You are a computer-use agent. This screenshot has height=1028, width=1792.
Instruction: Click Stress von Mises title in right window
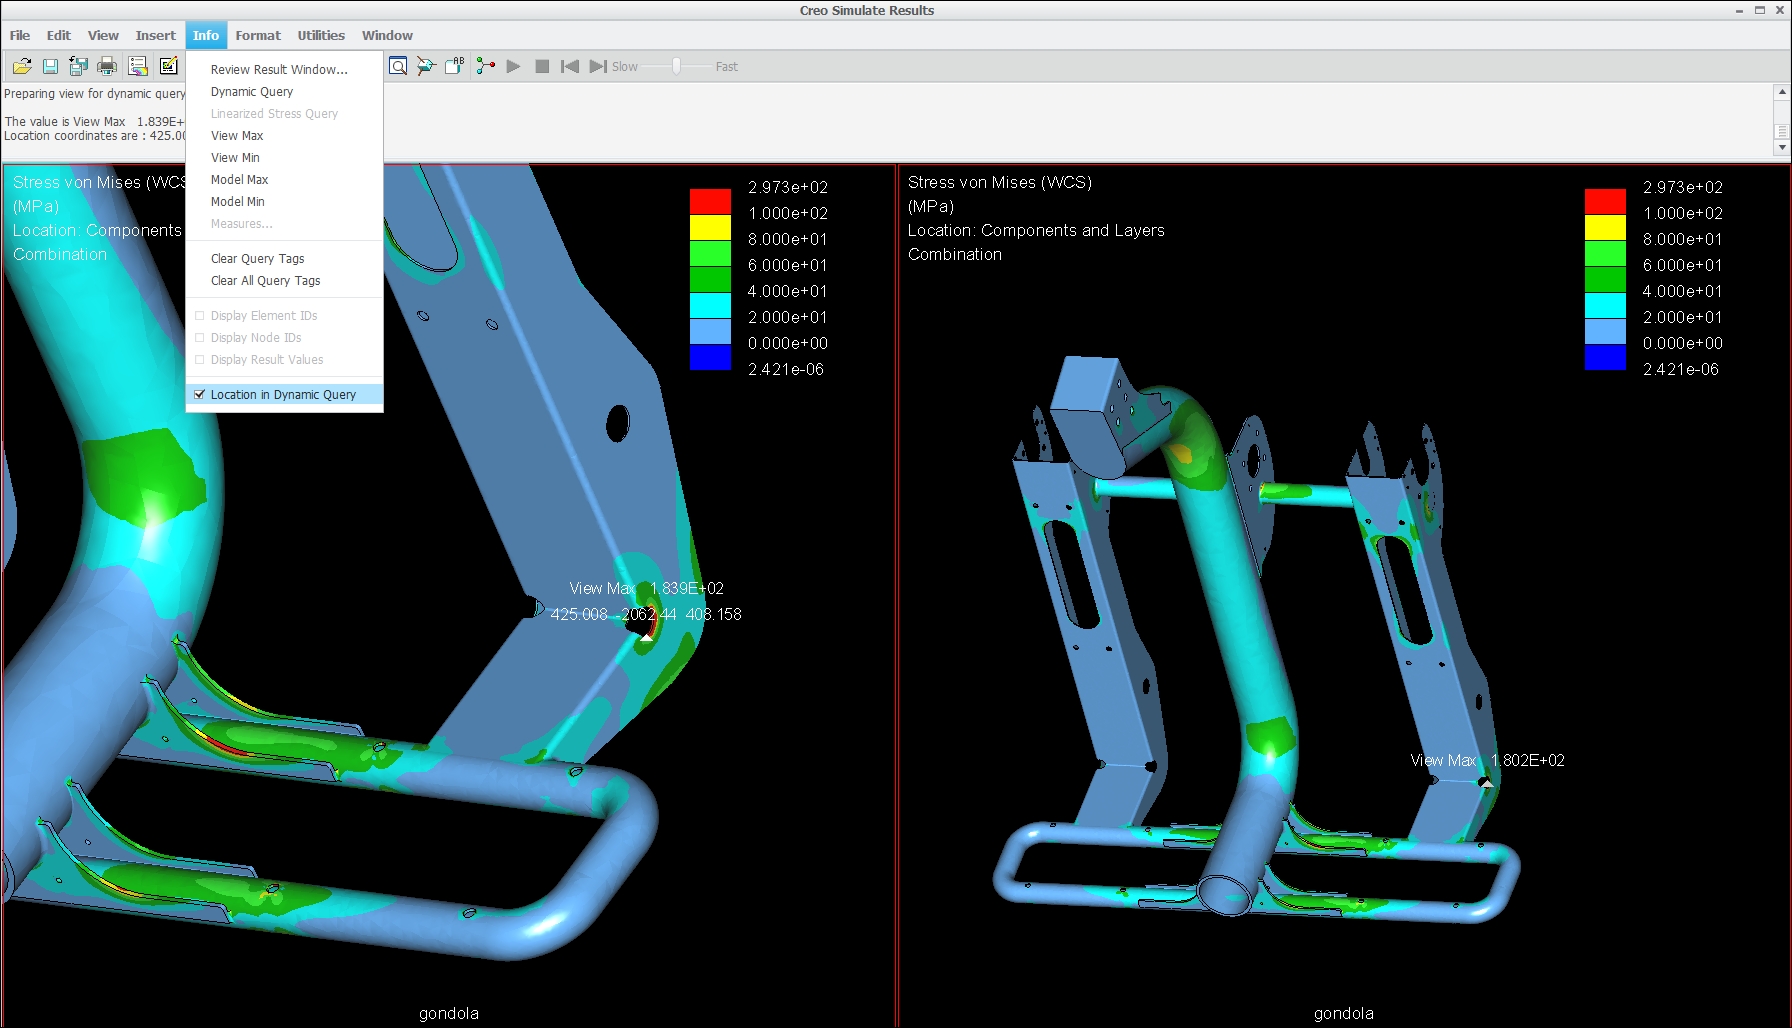coord(1000,182)
